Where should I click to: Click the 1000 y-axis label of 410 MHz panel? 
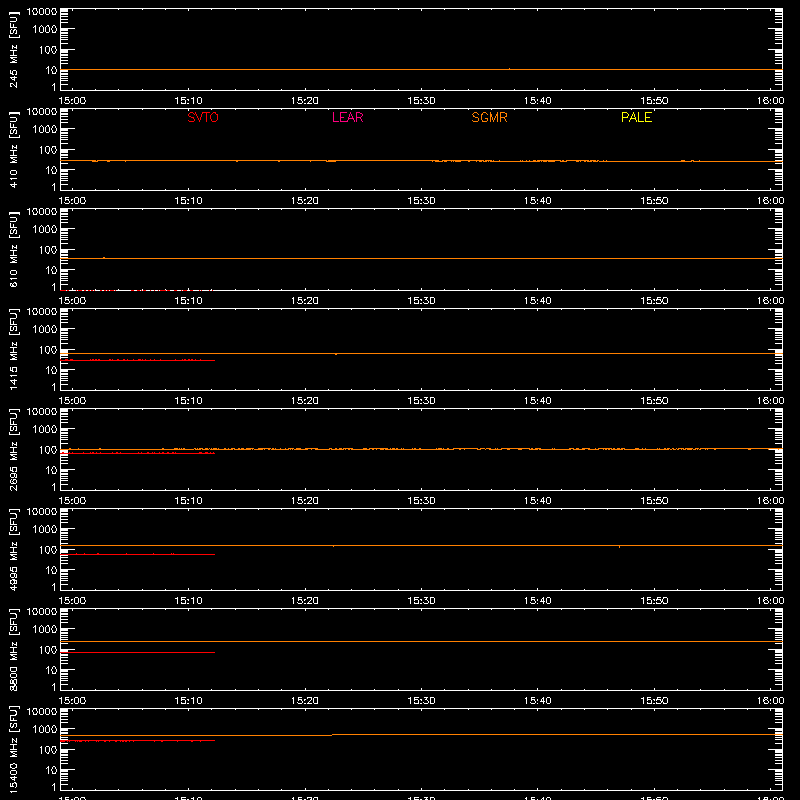click(45, 129)
